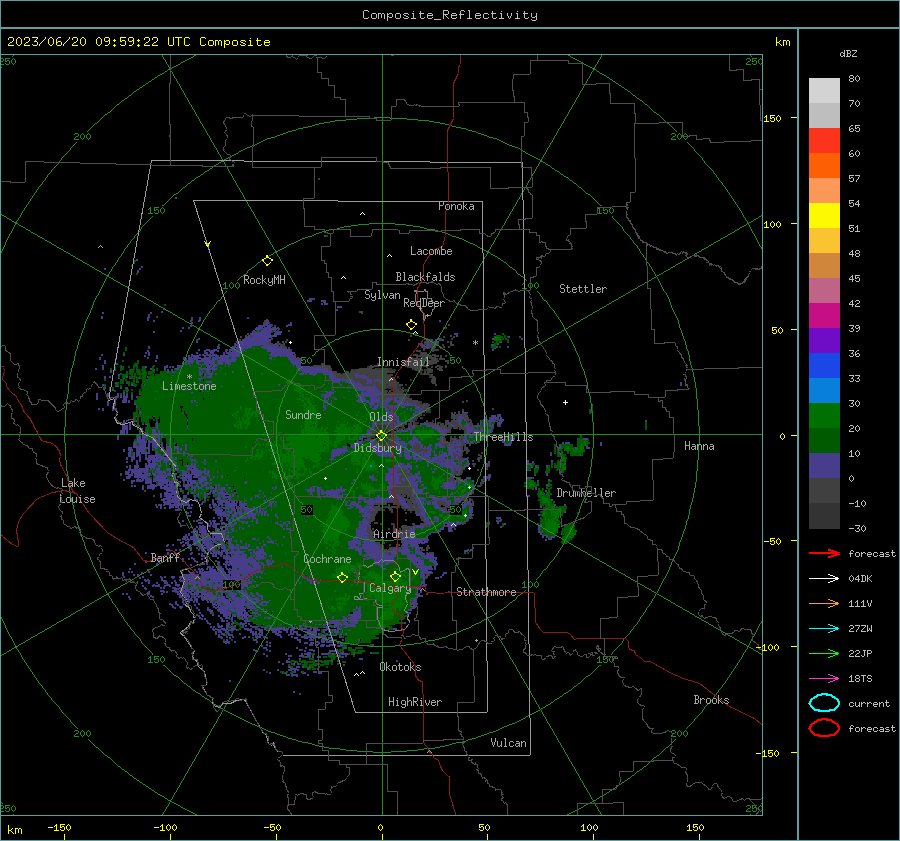
Task: Click the Drumheller label
Action: (586, 493)
